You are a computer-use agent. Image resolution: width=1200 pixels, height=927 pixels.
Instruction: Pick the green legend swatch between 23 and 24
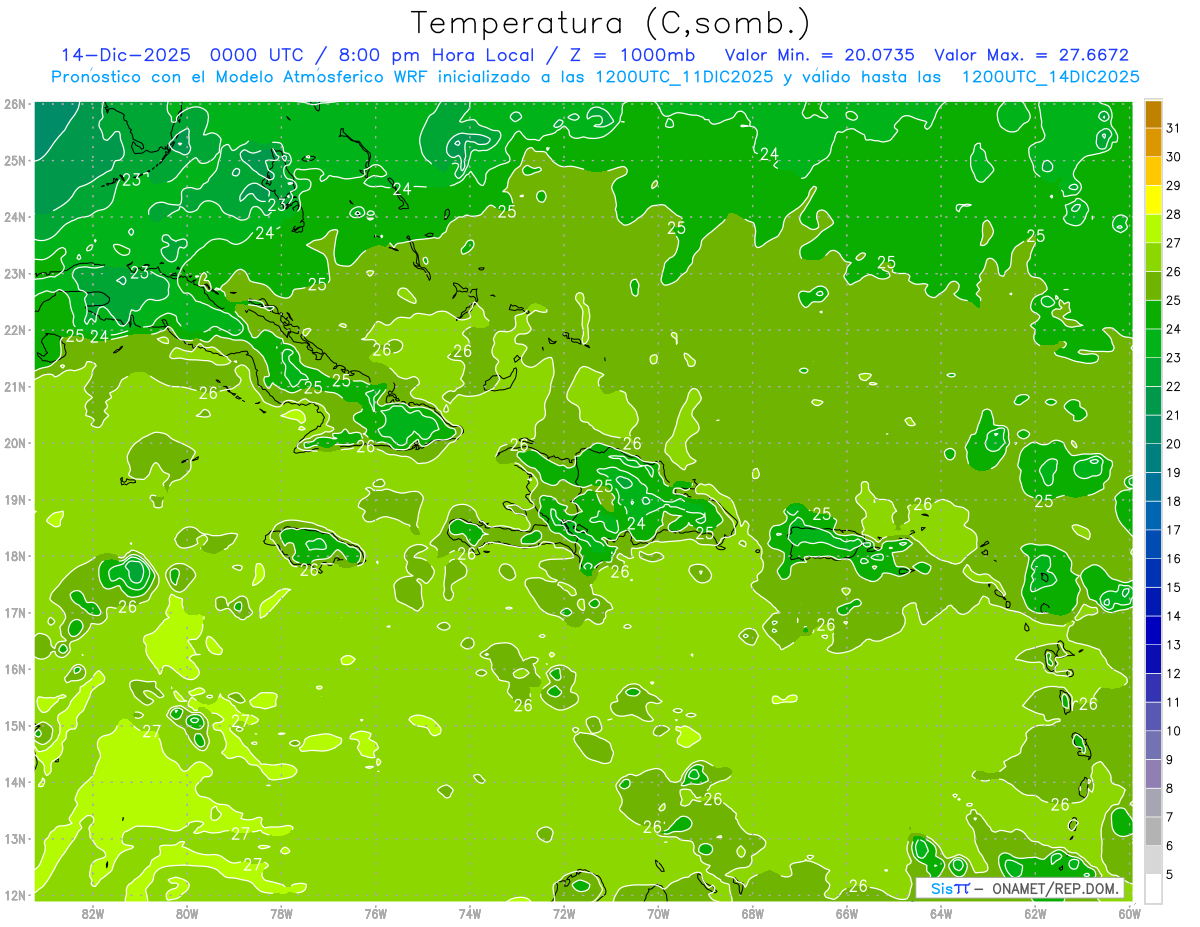[x=1154, y=343]
